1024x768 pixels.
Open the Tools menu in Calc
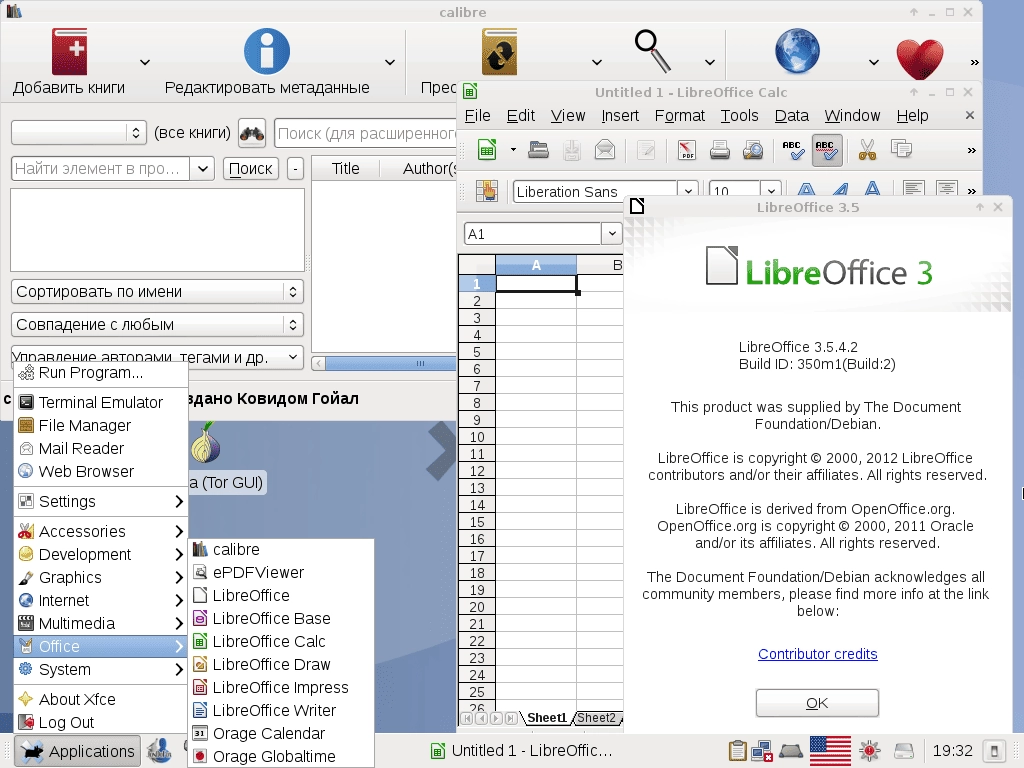click(x=739, y=116)
